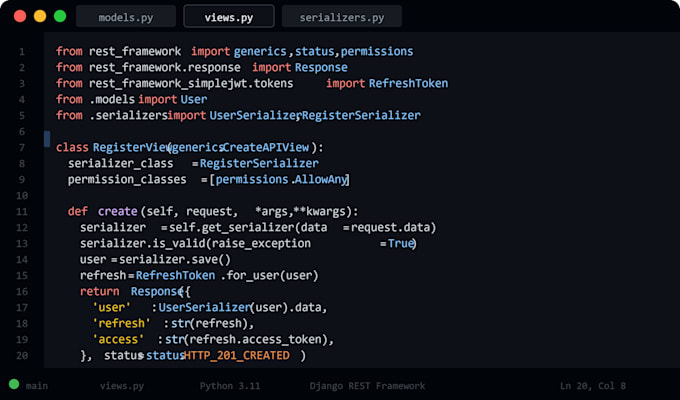Click the main branch label in status bar
The image size is (680, 400).
coord(37,386)
